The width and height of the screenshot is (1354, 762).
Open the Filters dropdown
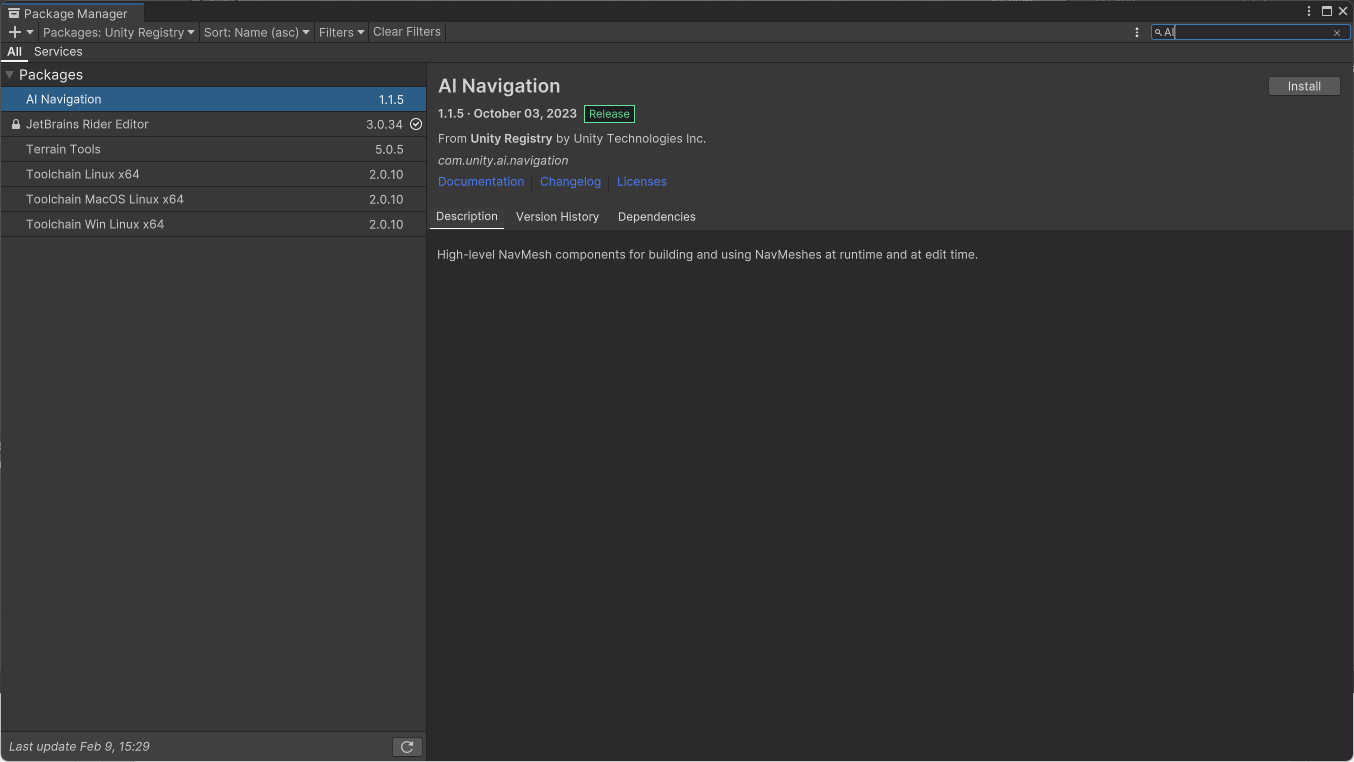(342, 32)
